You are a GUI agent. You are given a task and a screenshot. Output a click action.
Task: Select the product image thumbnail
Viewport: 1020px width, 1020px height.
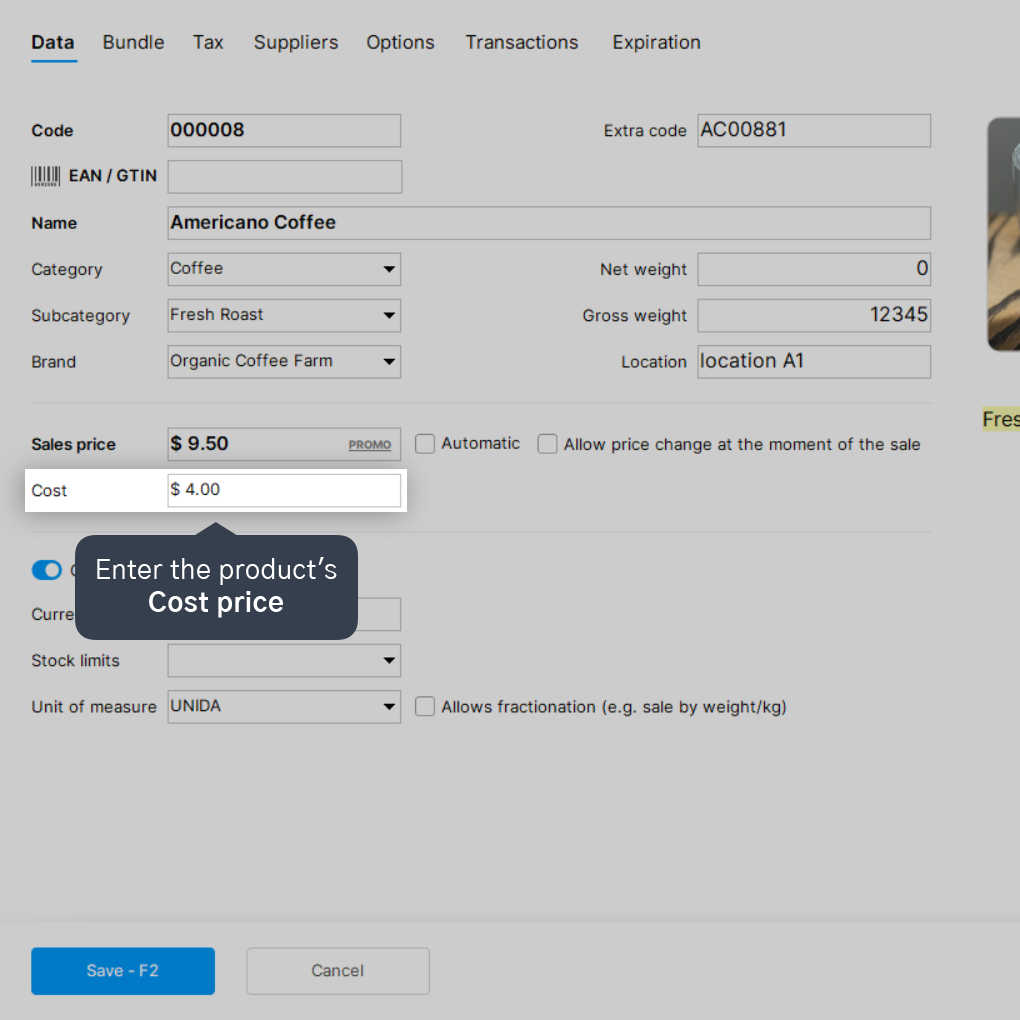(x=1004, y=234)
